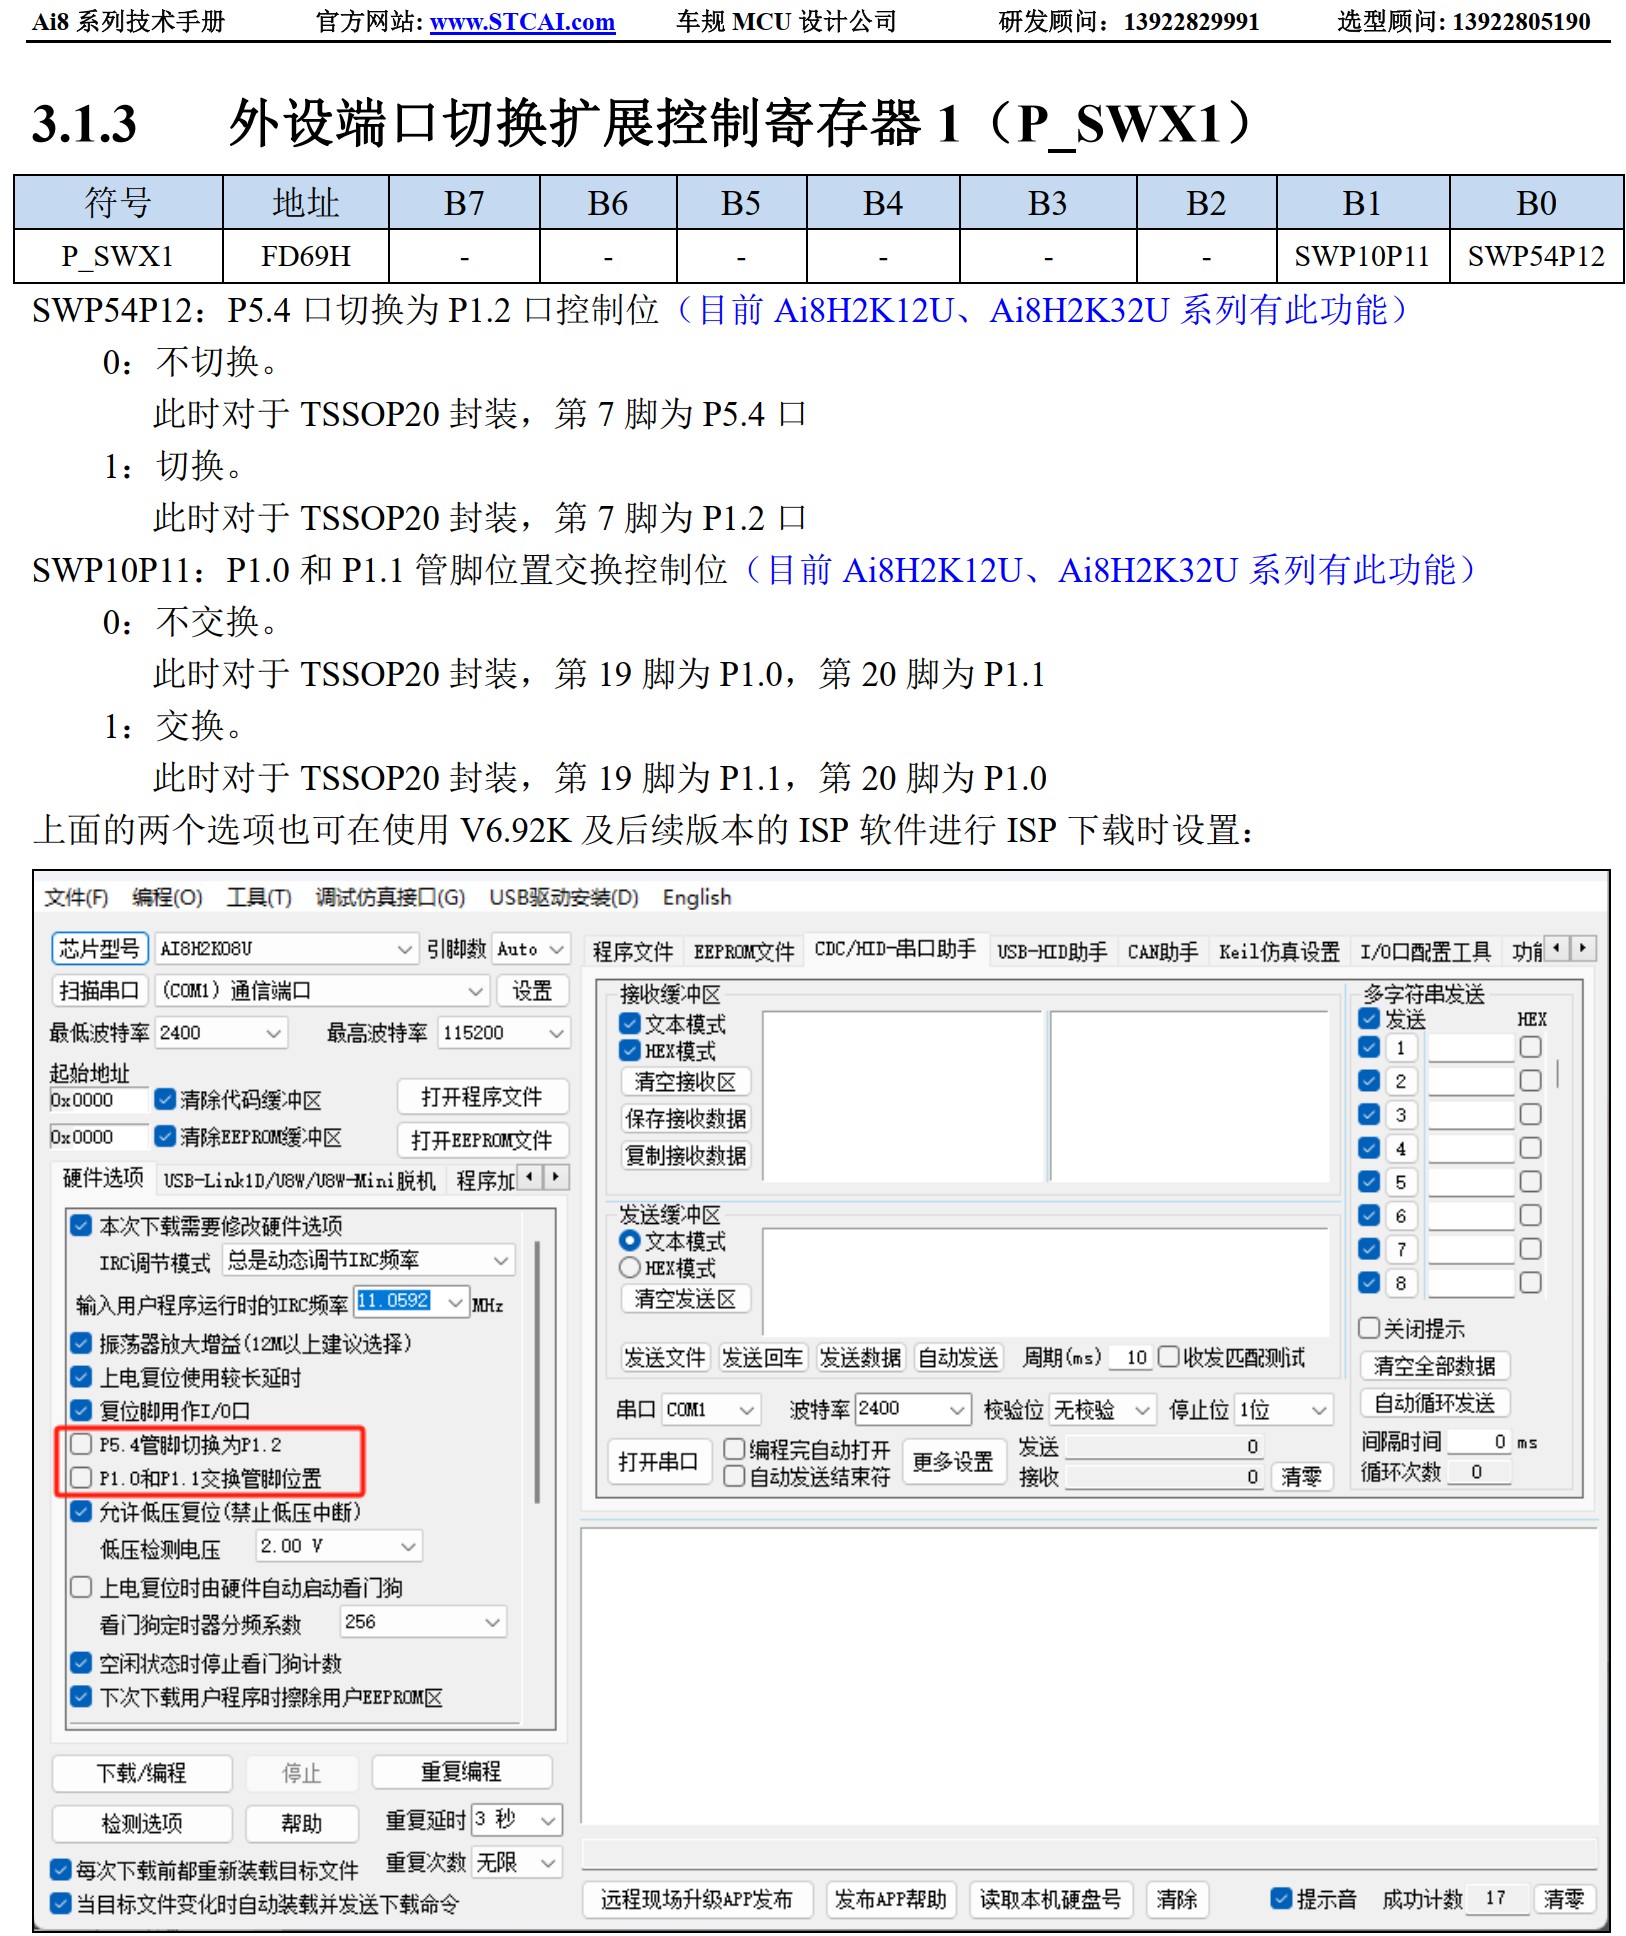This screenshot has width=1626, height=1936.
Task: Click the 下载/编程 button
Action: [x=142, y=1773]
